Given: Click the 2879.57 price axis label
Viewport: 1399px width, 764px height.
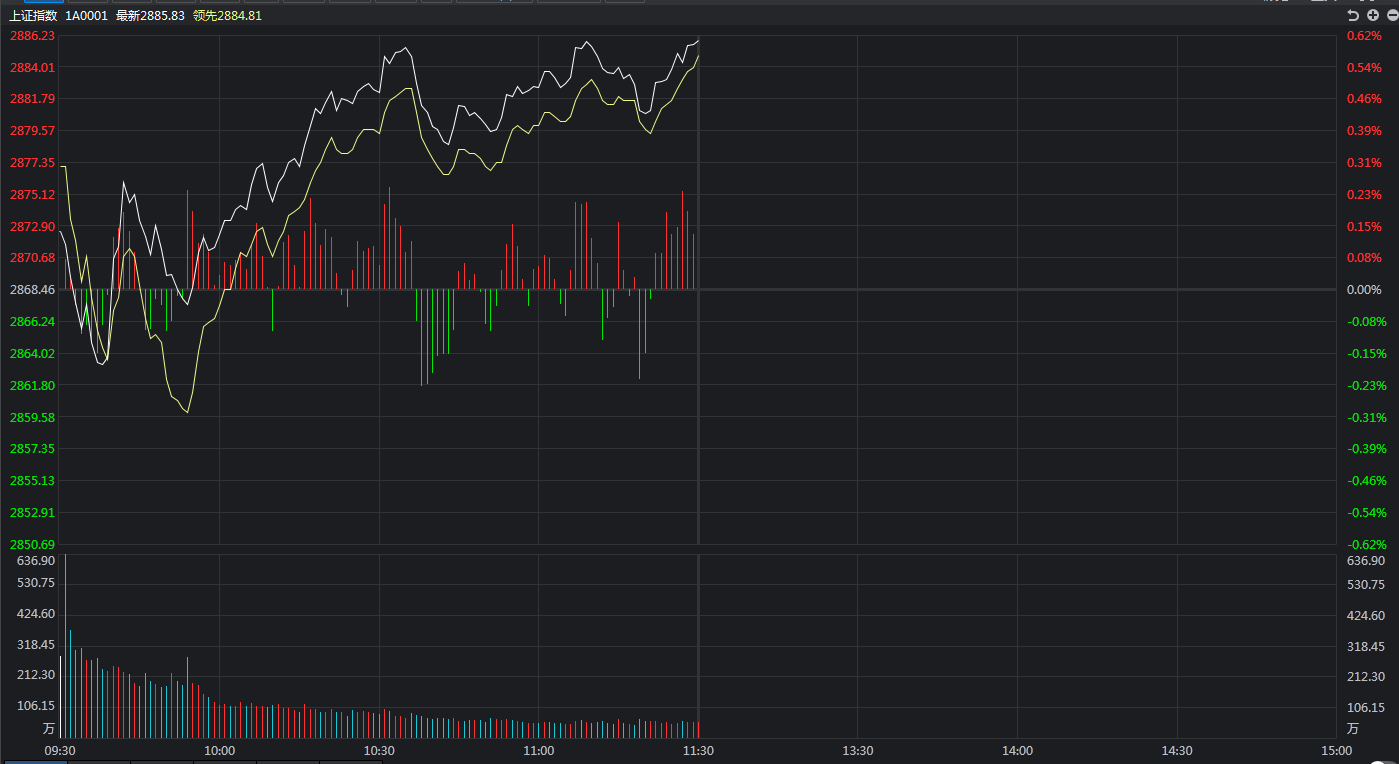Looking at the screenshot, I should click(32, 131).
